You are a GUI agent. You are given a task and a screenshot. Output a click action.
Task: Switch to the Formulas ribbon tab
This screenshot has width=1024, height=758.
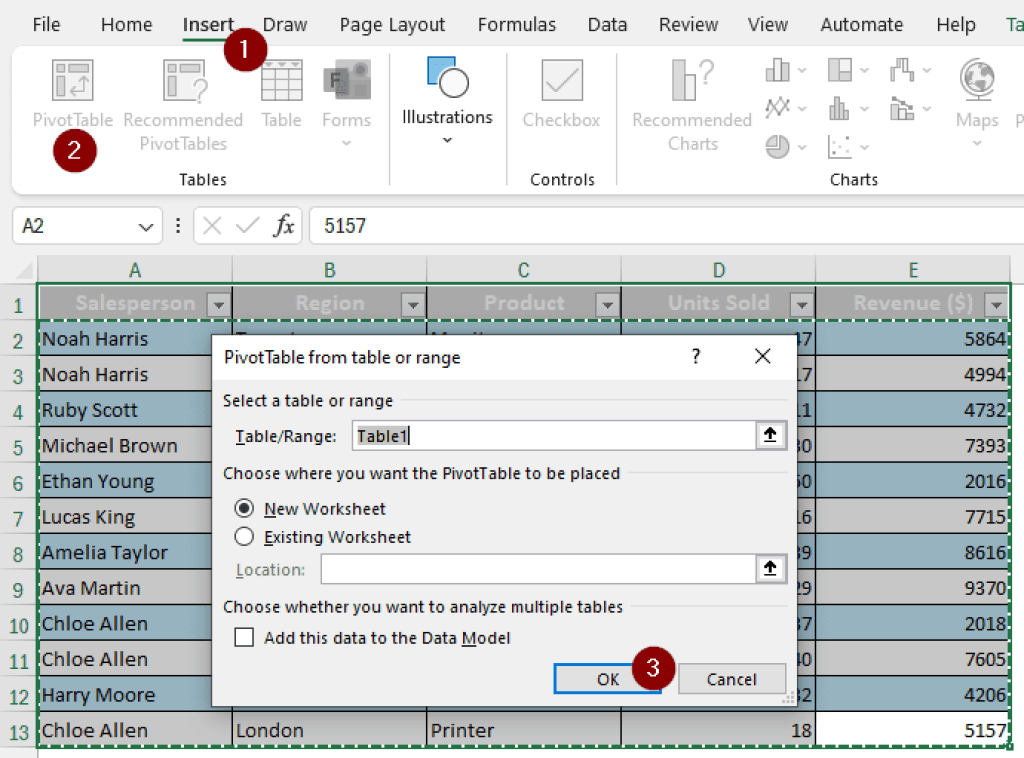pos(516,24)
